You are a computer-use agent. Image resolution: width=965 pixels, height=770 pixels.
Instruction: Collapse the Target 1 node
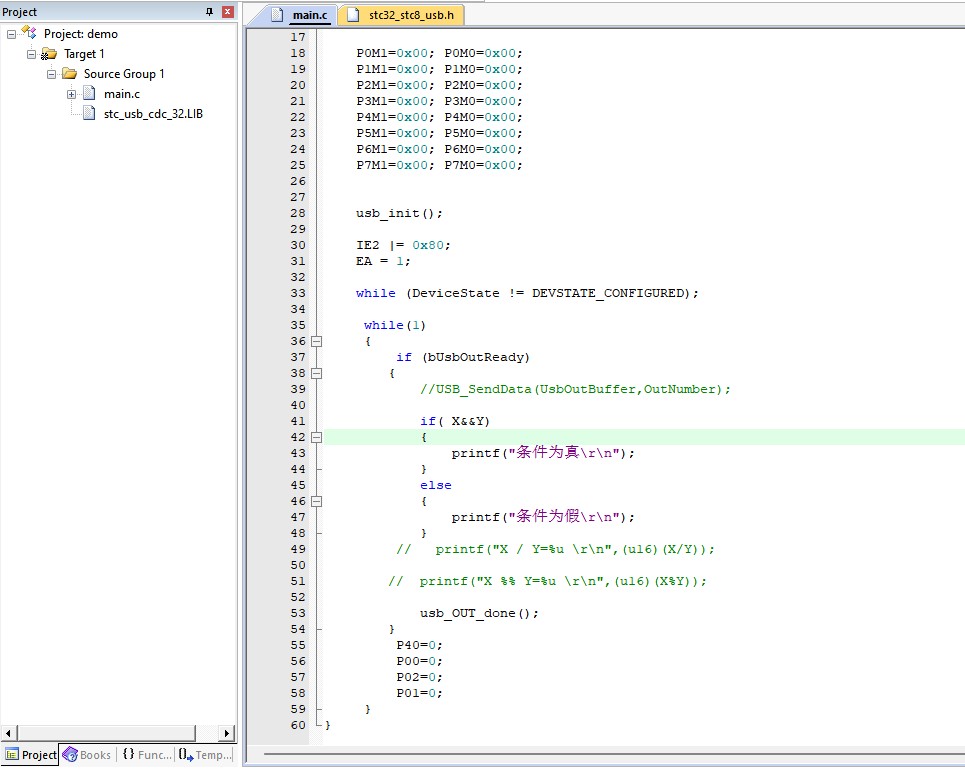click(31, 54)
